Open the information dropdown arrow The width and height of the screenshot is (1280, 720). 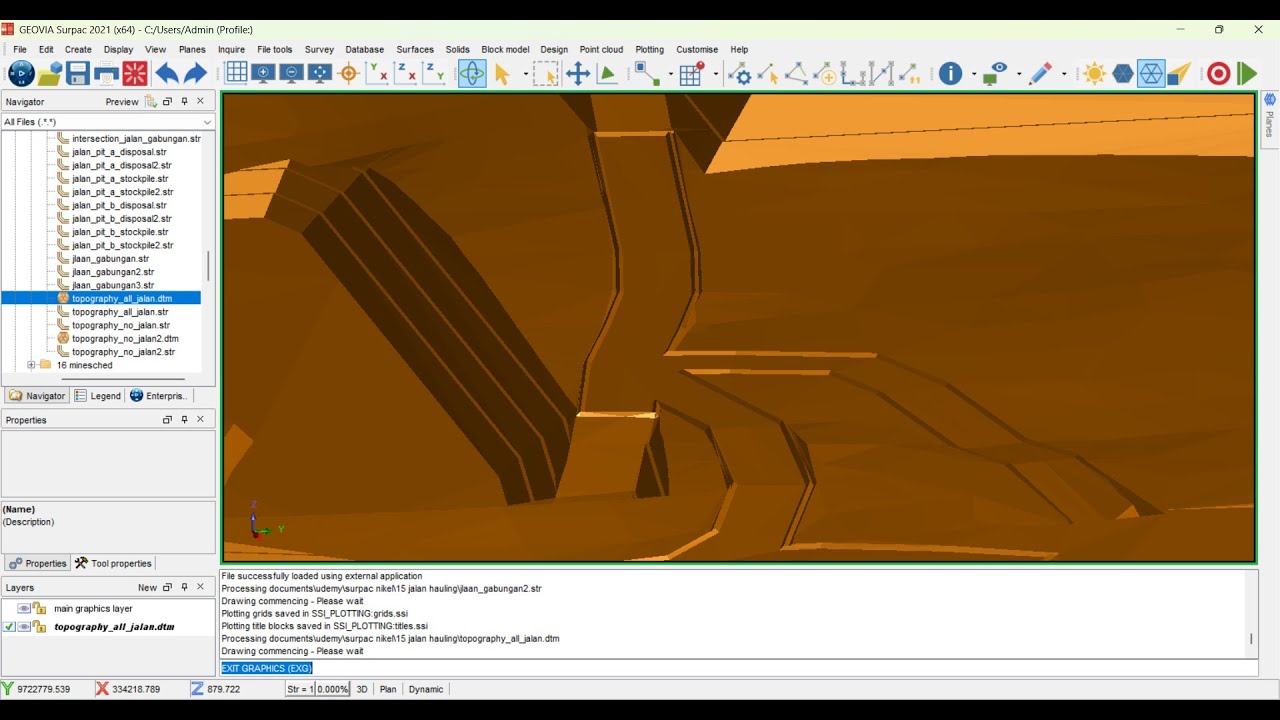[x=973, y=73]
